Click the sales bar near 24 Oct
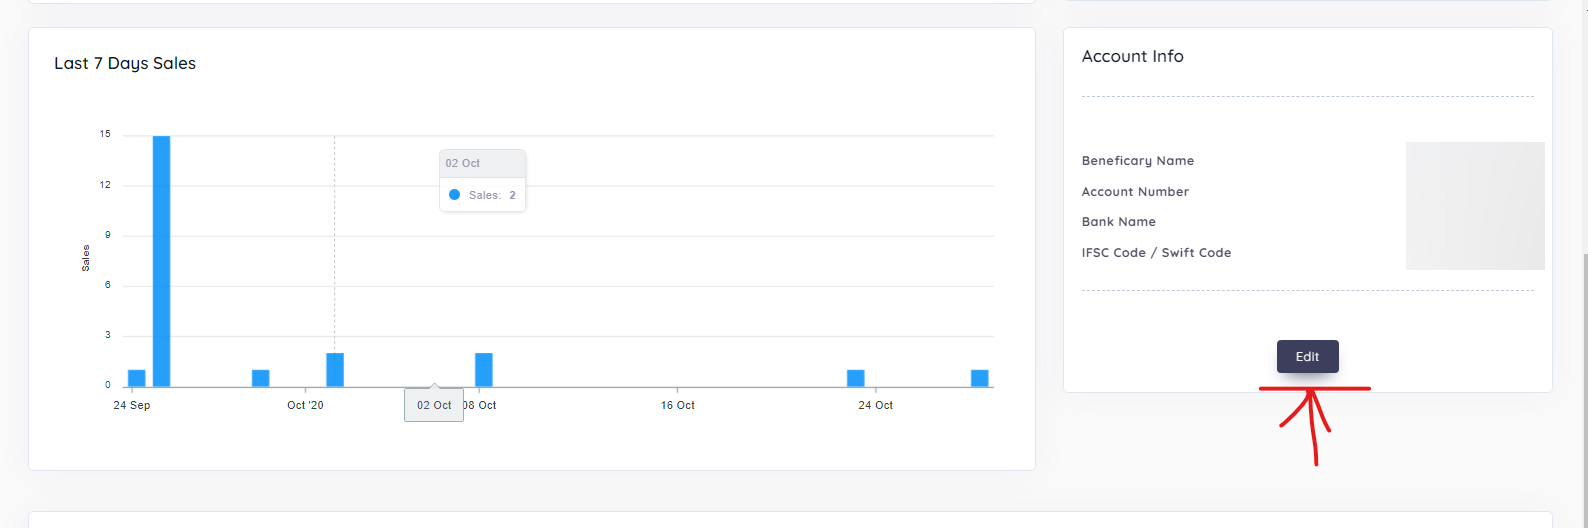The height and width of the screenshot is (528, 1588). pos(856,378)
